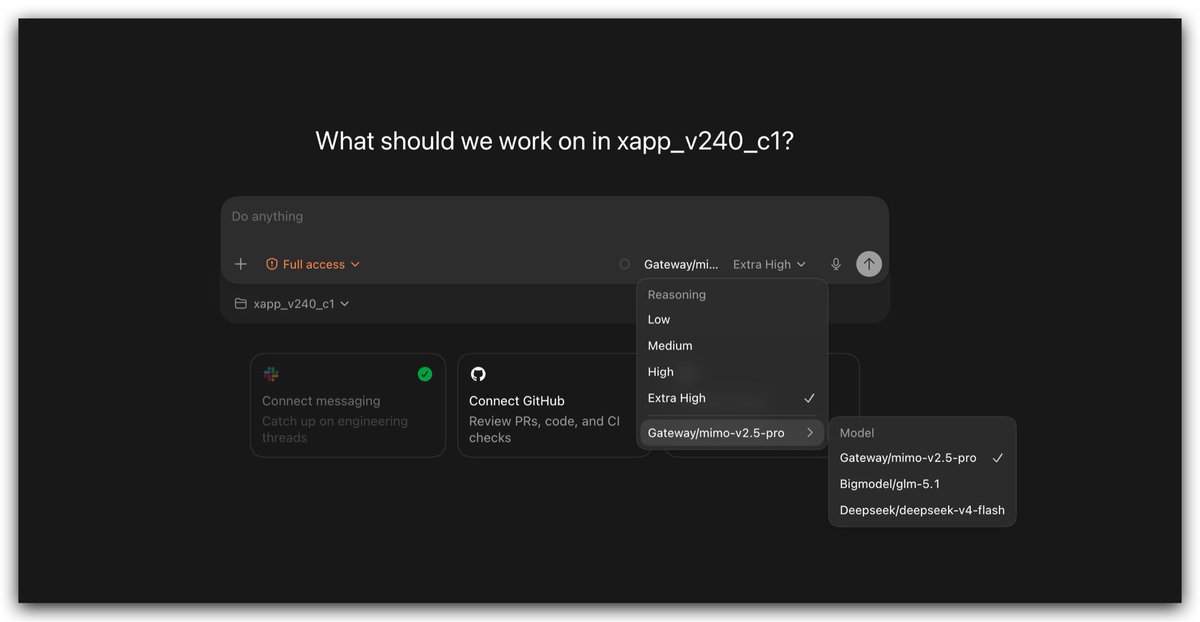Select High reasoning level
Image resolution: width=1200 pixels, height=622 pixels.
[x=732, y=372]
